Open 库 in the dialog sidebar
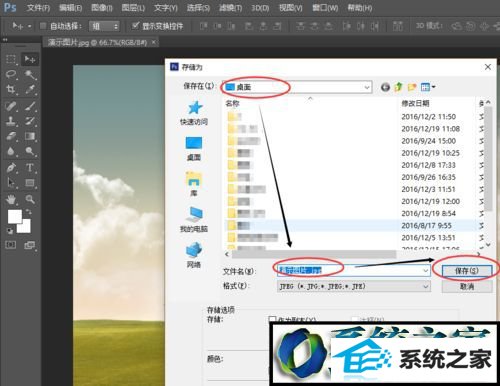 [x=194, y=184]
